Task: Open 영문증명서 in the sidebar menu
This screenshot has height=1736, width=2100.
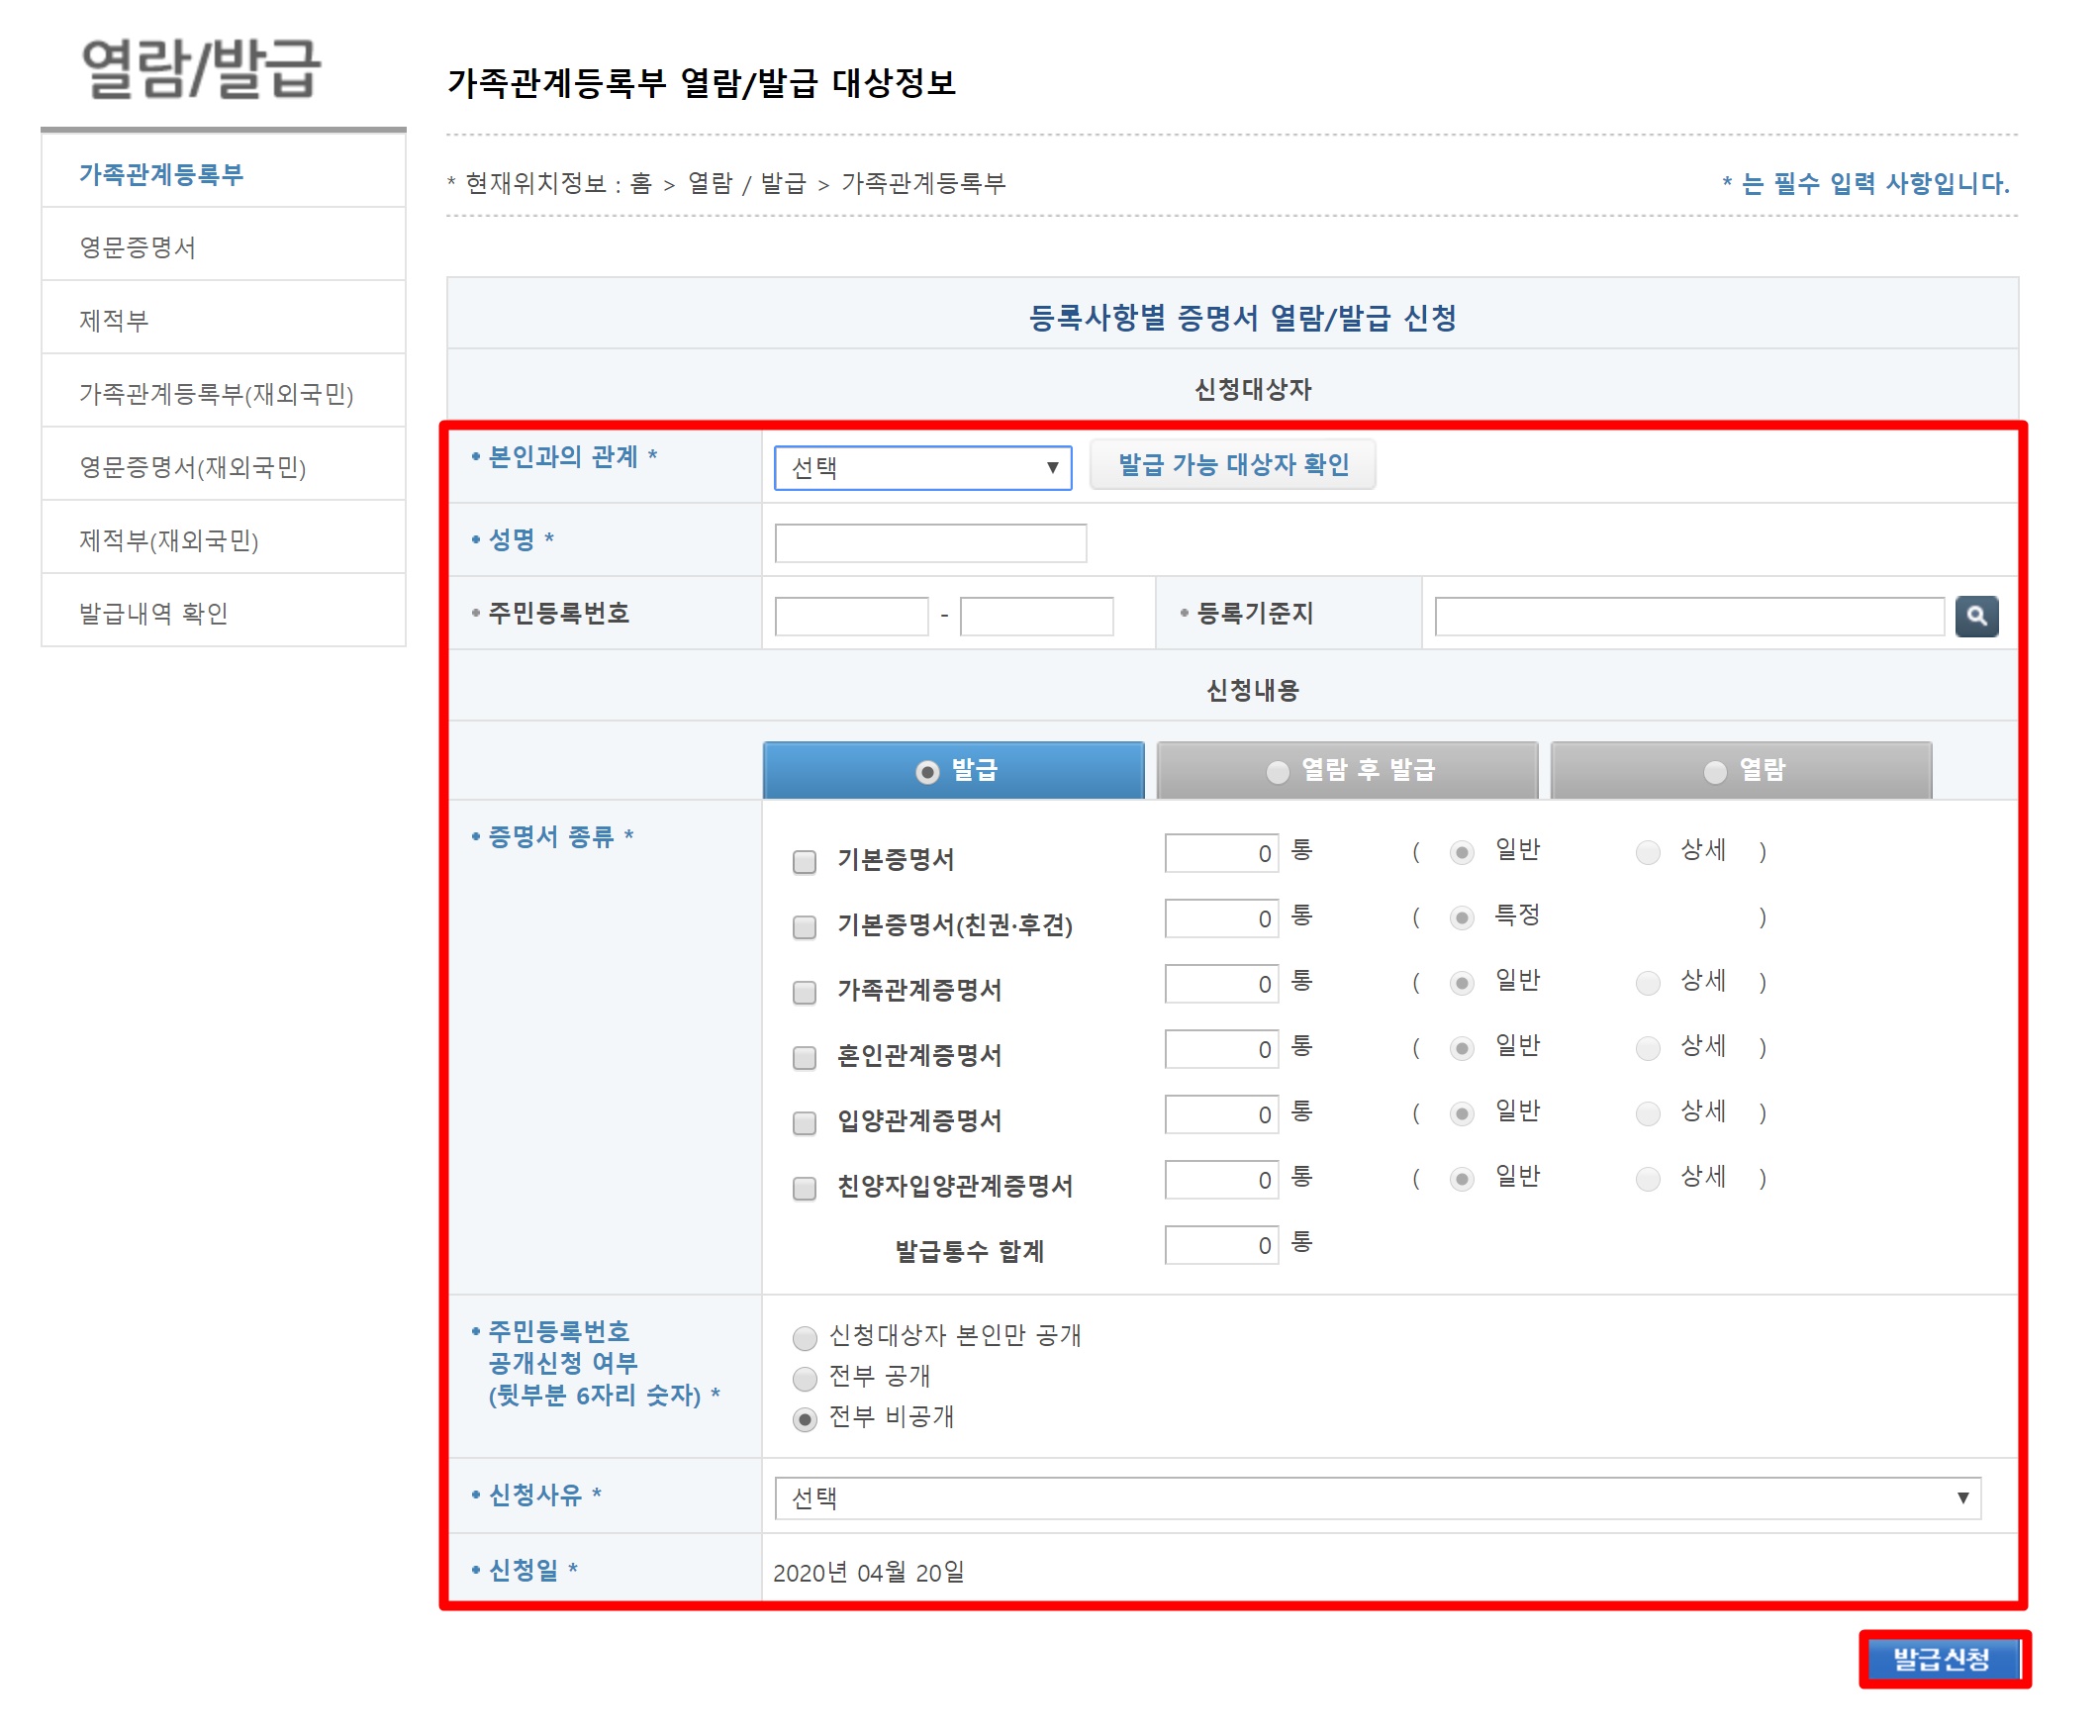Action: coord(138,247)
